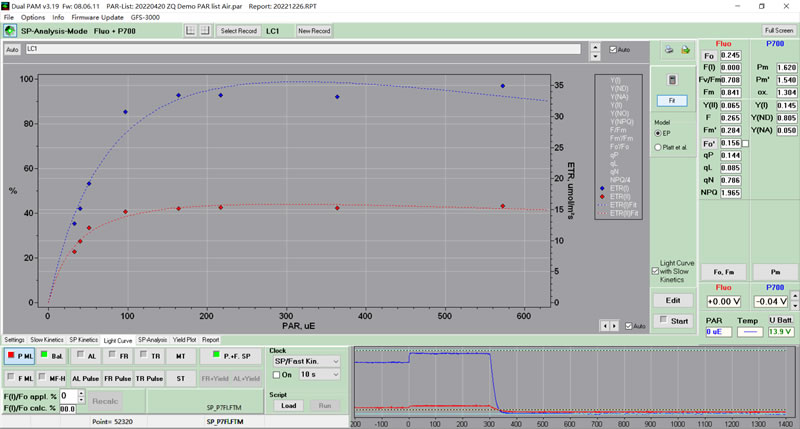Enable the Clock On checkbox

(x=277, y=374)
